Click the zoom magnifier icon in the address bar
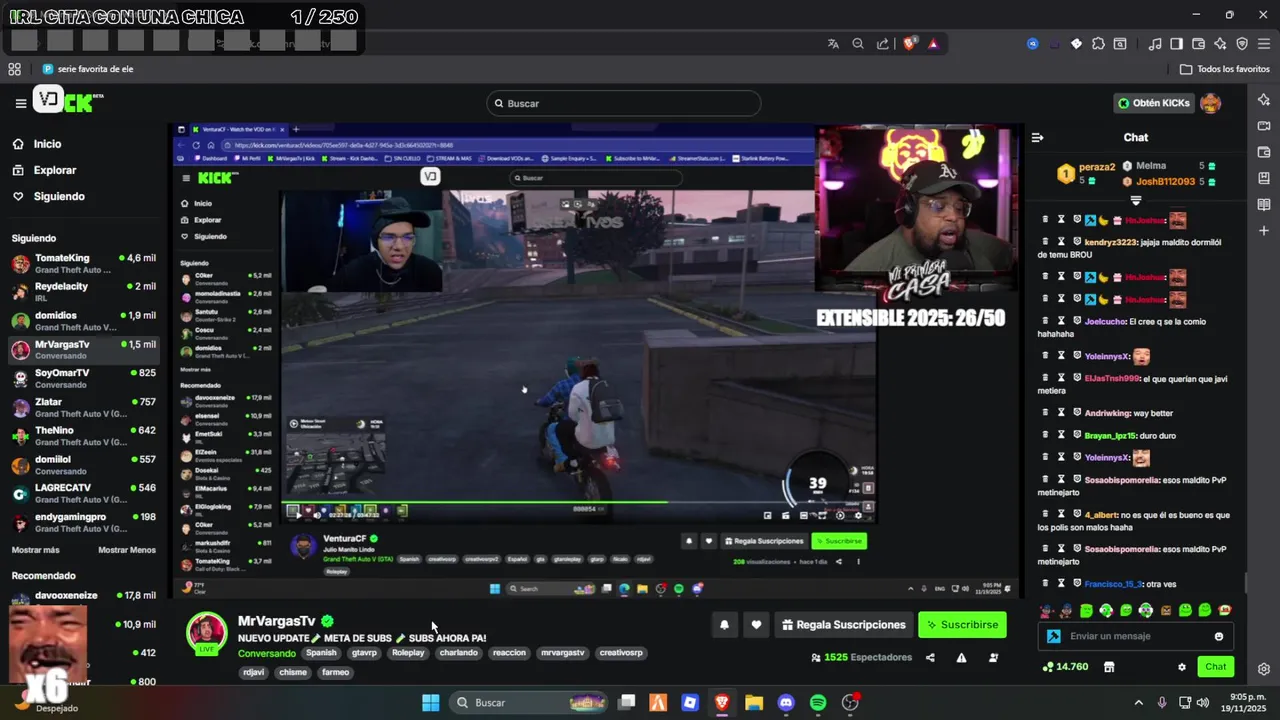Image resolution: width=1280 pixels, height=720 pixels. click(x=858, y=44)
